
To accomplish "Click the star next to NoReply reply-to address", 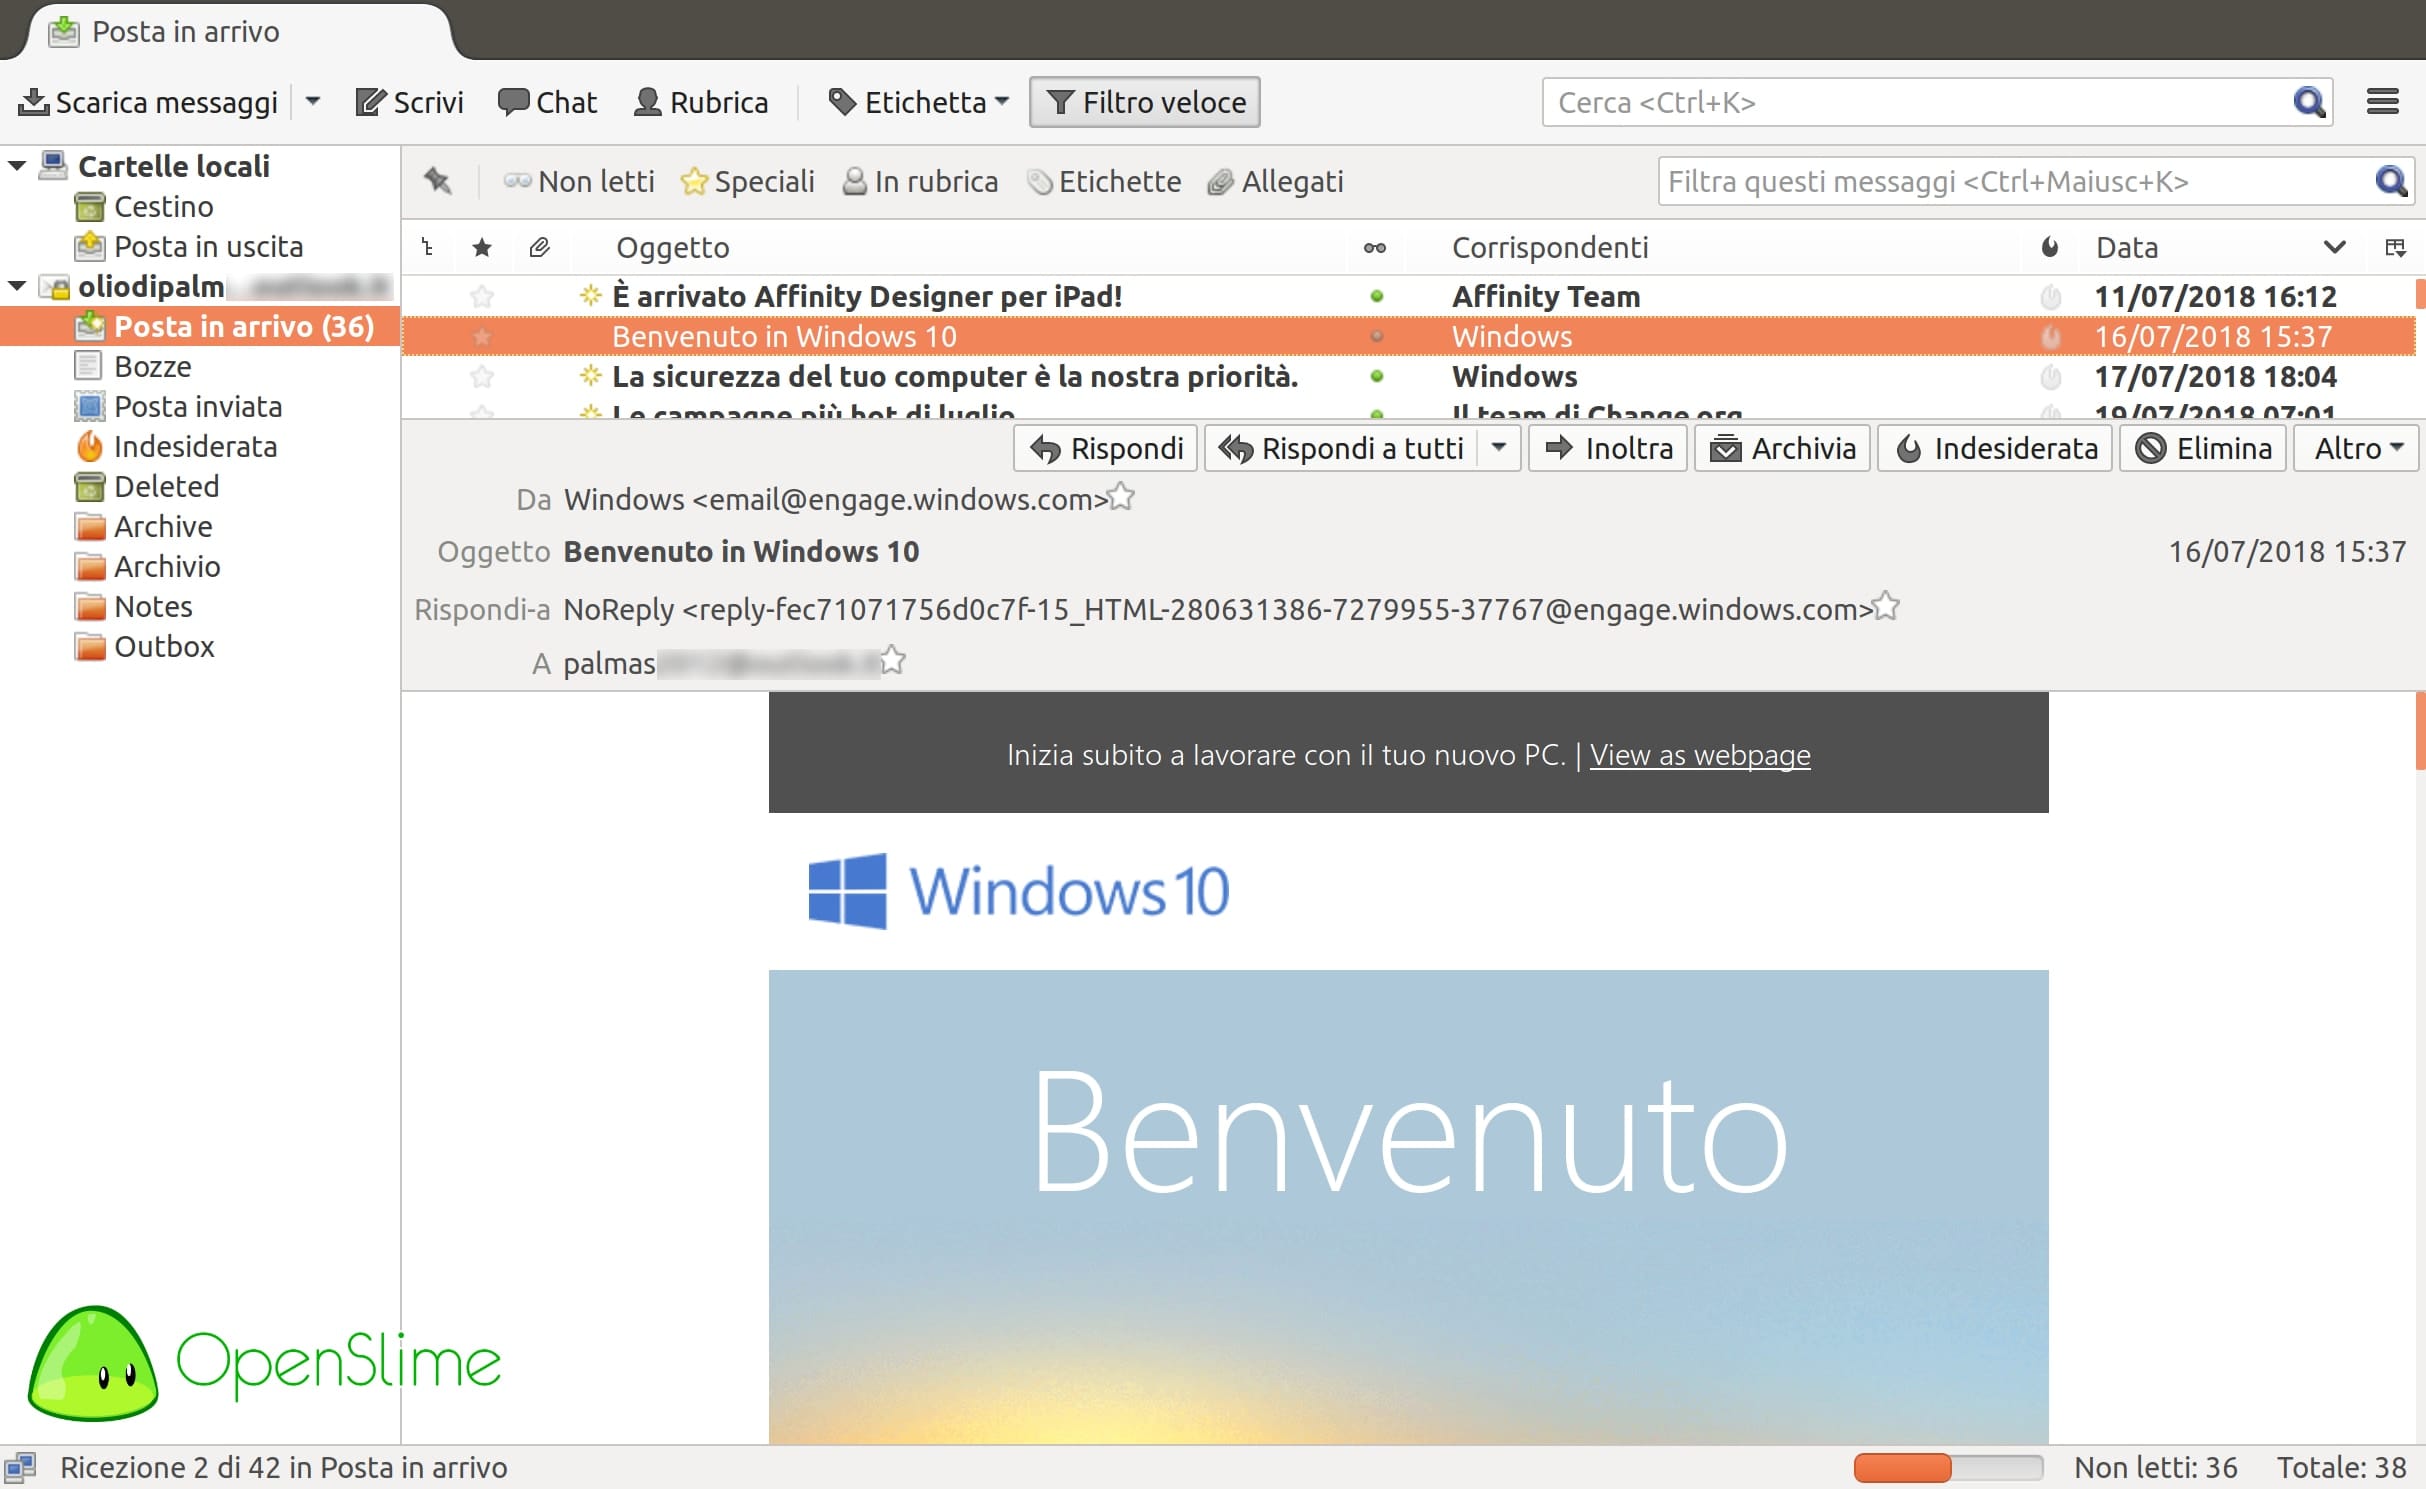I will (1886, 606).
